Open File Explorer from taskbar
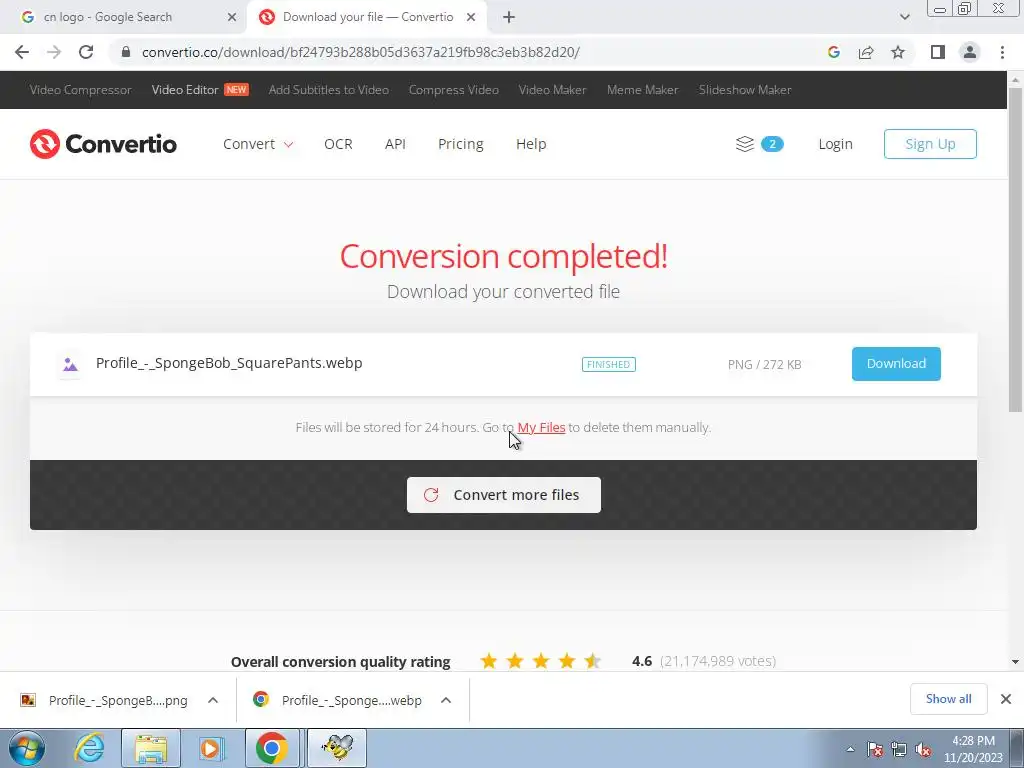Screen dimensions: 1024x768 [151, 748]
